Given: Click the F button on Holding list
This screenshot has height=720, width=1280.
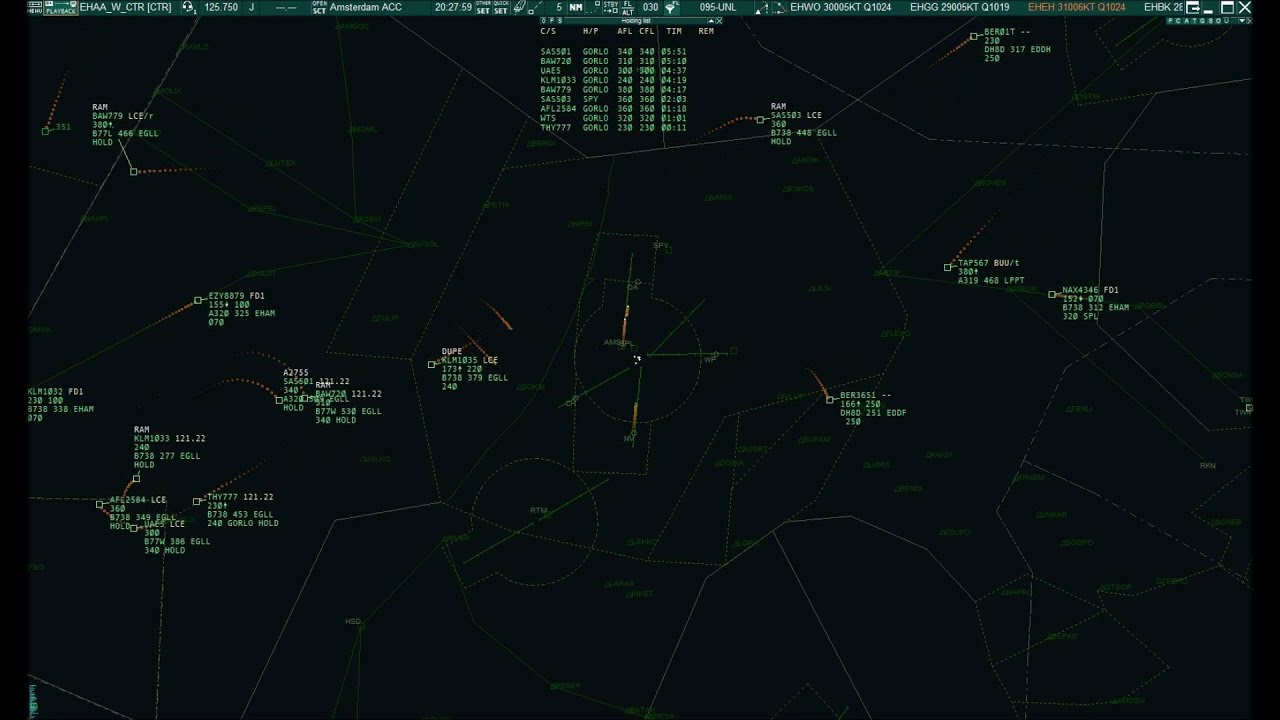Looking at the screenshot, I should (x=551, y=20).
